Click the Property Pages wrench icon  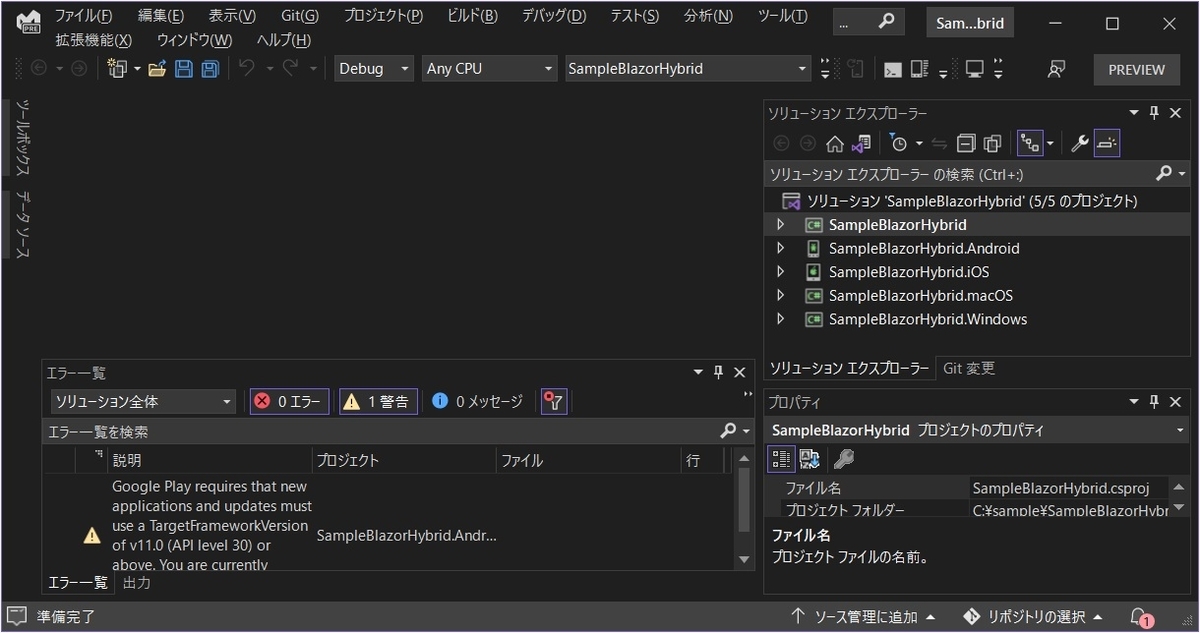coord(844,459)
